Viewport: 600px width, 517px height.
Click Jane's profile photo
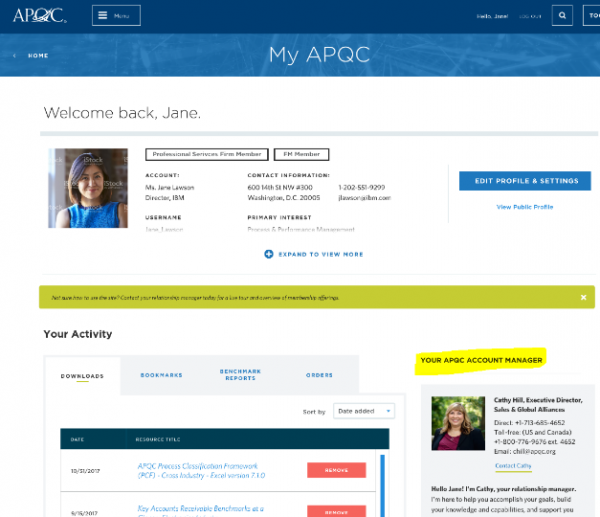click(x=88, y=188)
